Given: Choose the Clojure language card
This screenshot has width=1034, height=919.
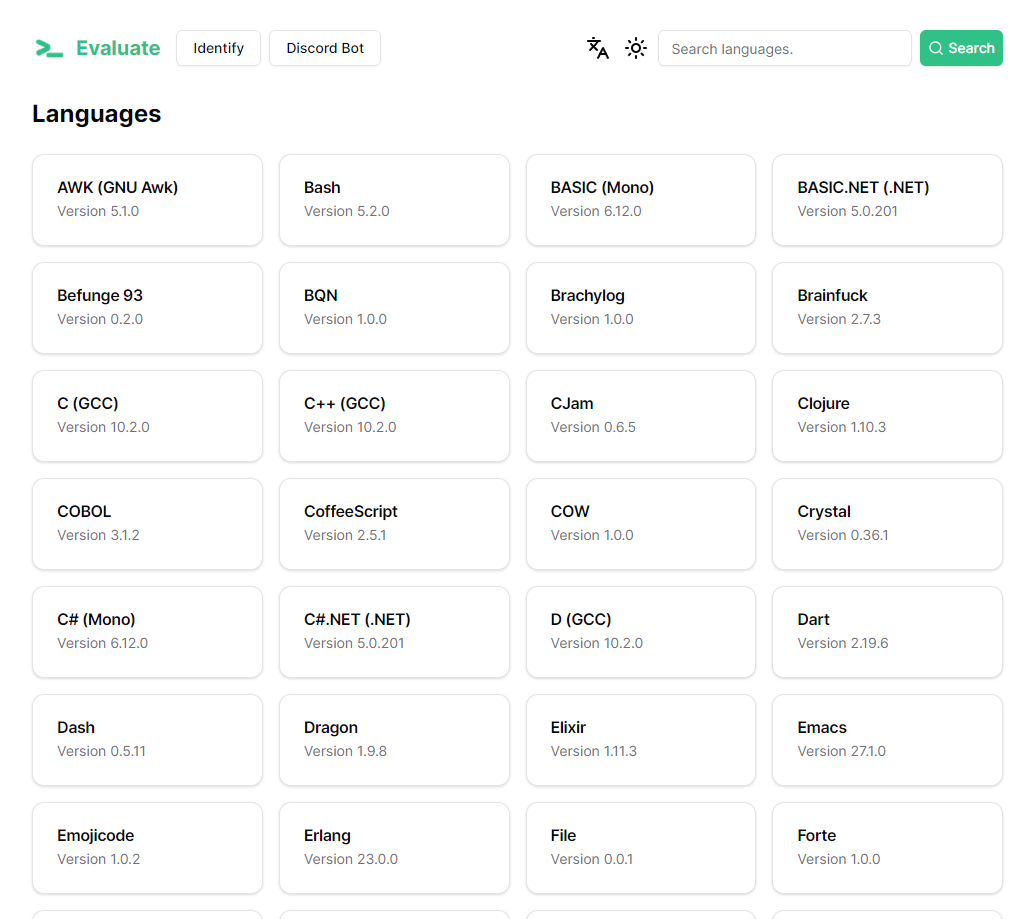Looking at the screenshot, I should (888, 416).
